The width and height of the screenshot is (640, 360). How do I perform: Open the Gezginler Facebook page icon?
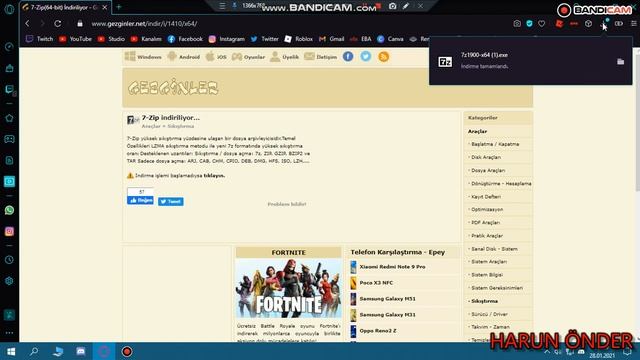tap(348, 57)
